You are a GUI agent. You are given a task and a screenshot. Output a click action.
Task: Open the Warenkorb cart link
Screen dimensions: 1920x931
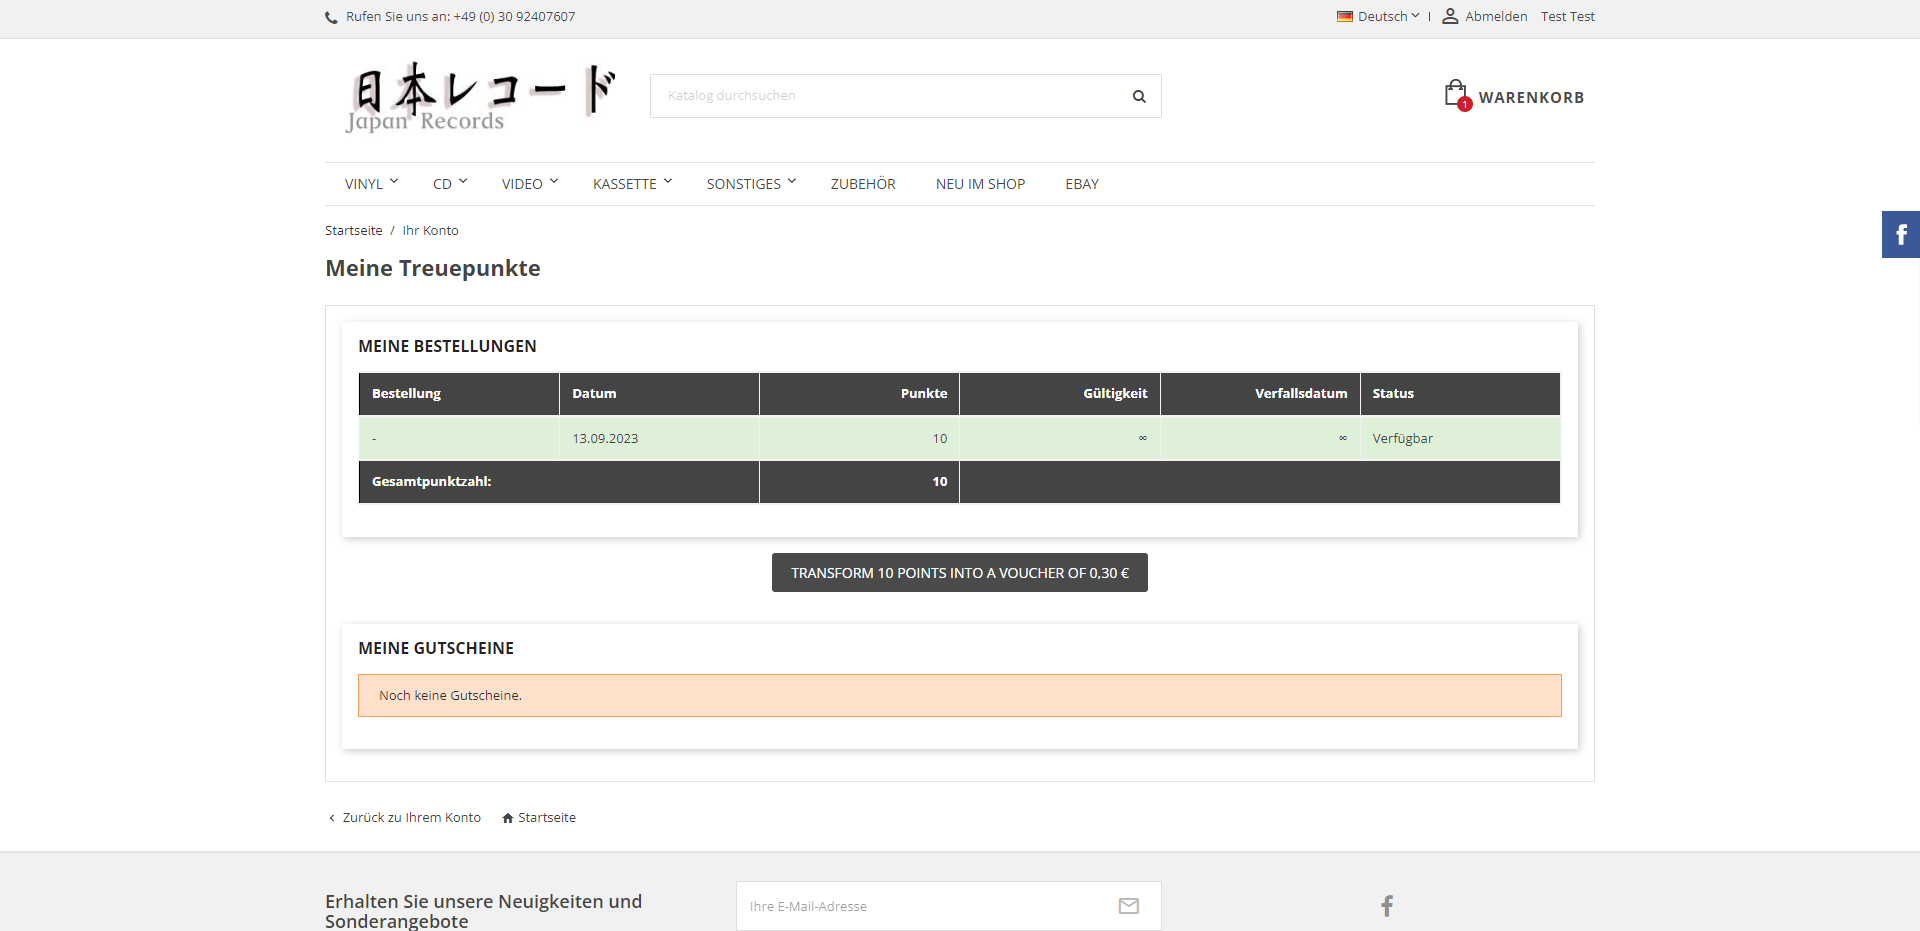tap(1531, 97)
